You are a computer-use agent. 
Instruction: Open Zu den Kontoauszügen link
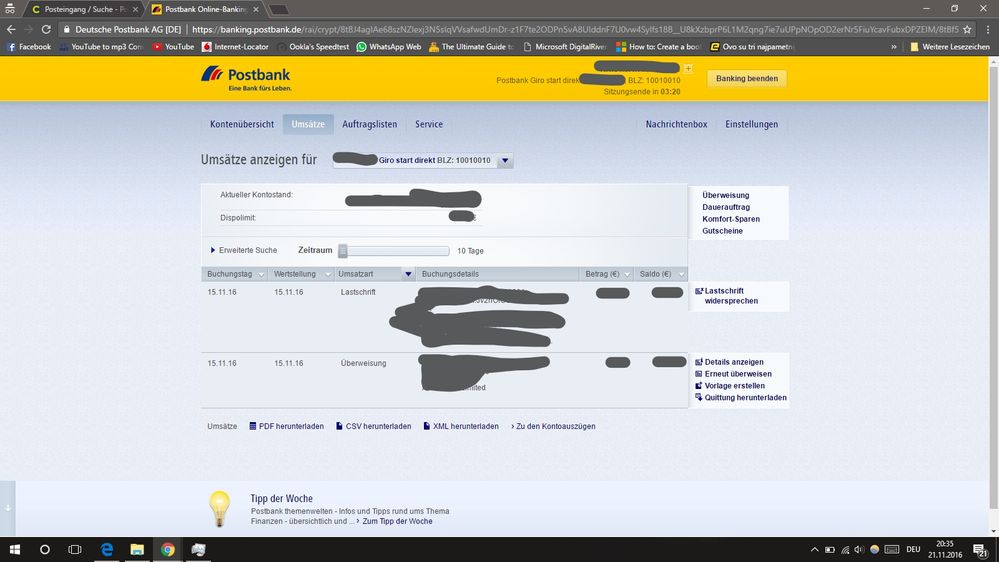tap(553, 426)
